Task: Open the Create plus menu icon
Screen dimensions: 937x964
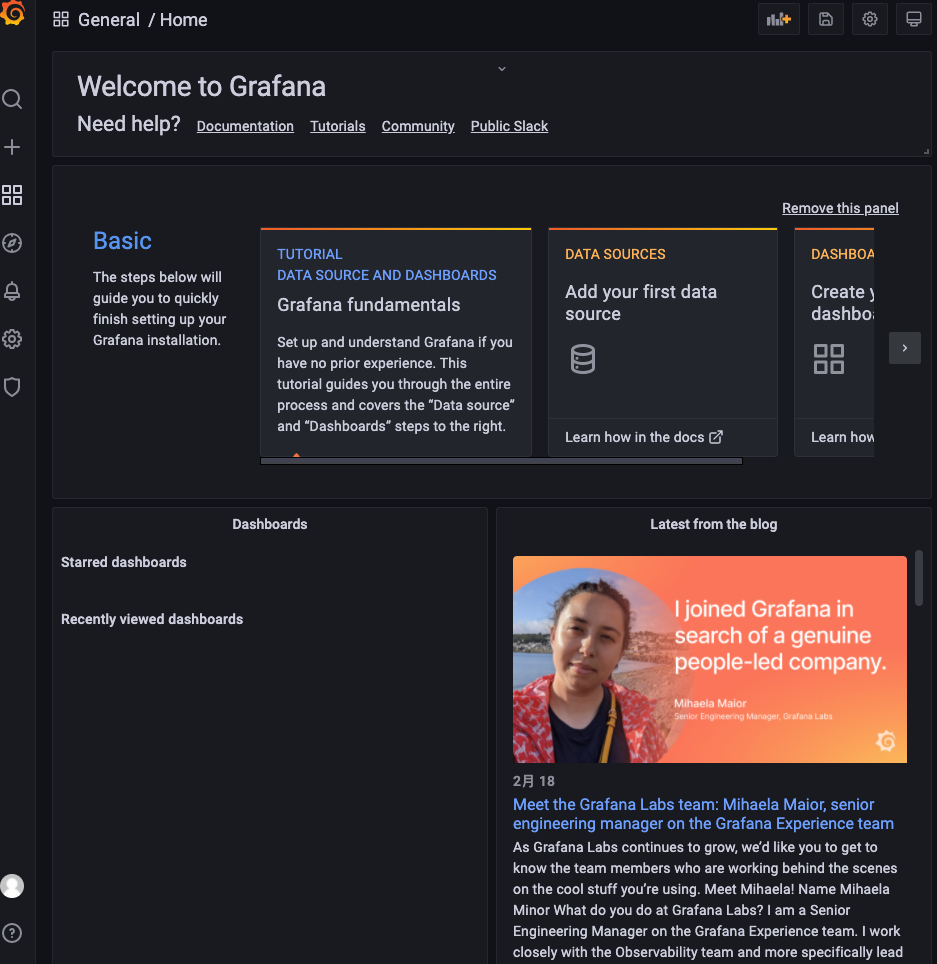Action: click(12, 147)
